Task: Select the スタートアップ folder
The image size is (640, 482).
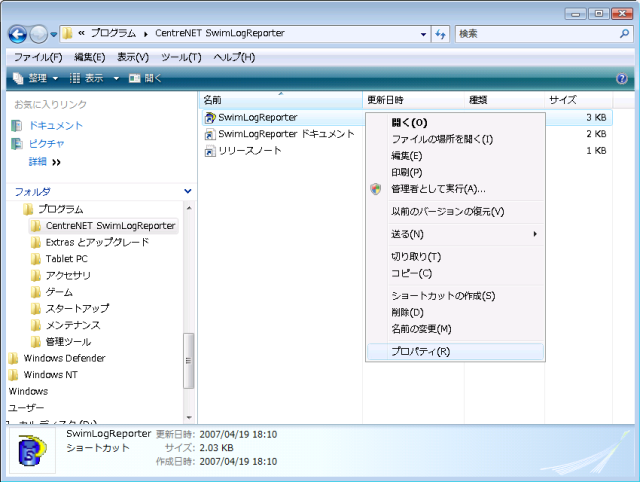Action: [x=77, y=309]
